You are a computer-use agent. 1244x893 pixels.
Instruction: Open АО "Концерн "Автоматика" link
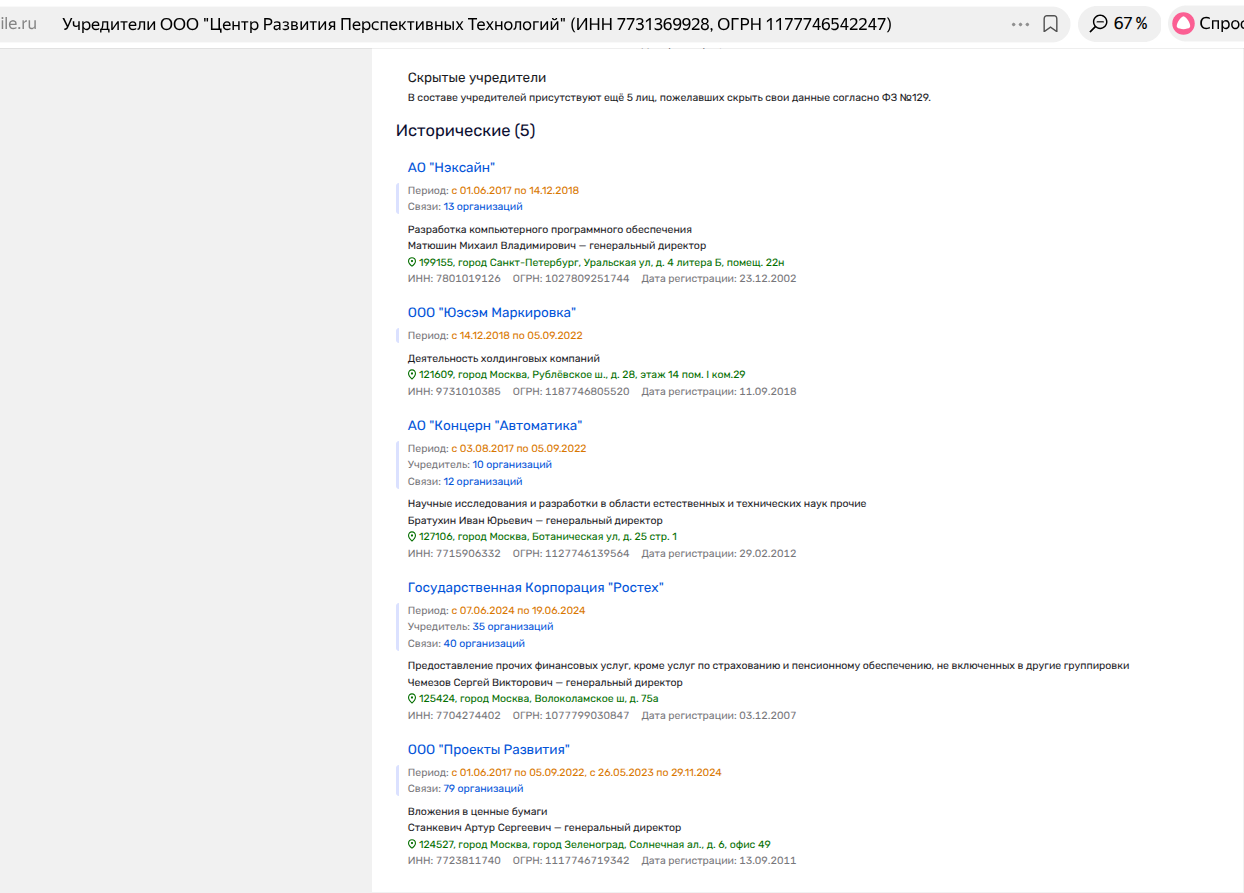(494, 426)
